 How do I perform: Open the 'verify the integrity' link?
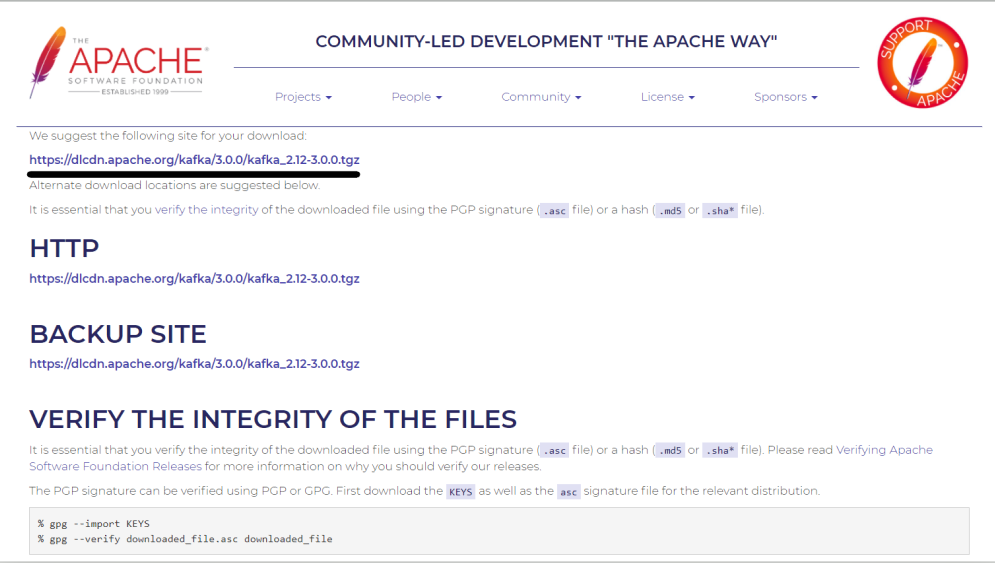206,210
